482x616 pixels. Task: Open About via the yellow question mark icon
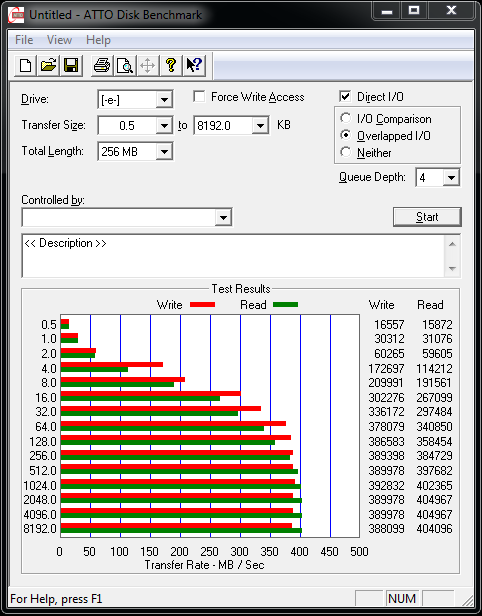[171, 65]
